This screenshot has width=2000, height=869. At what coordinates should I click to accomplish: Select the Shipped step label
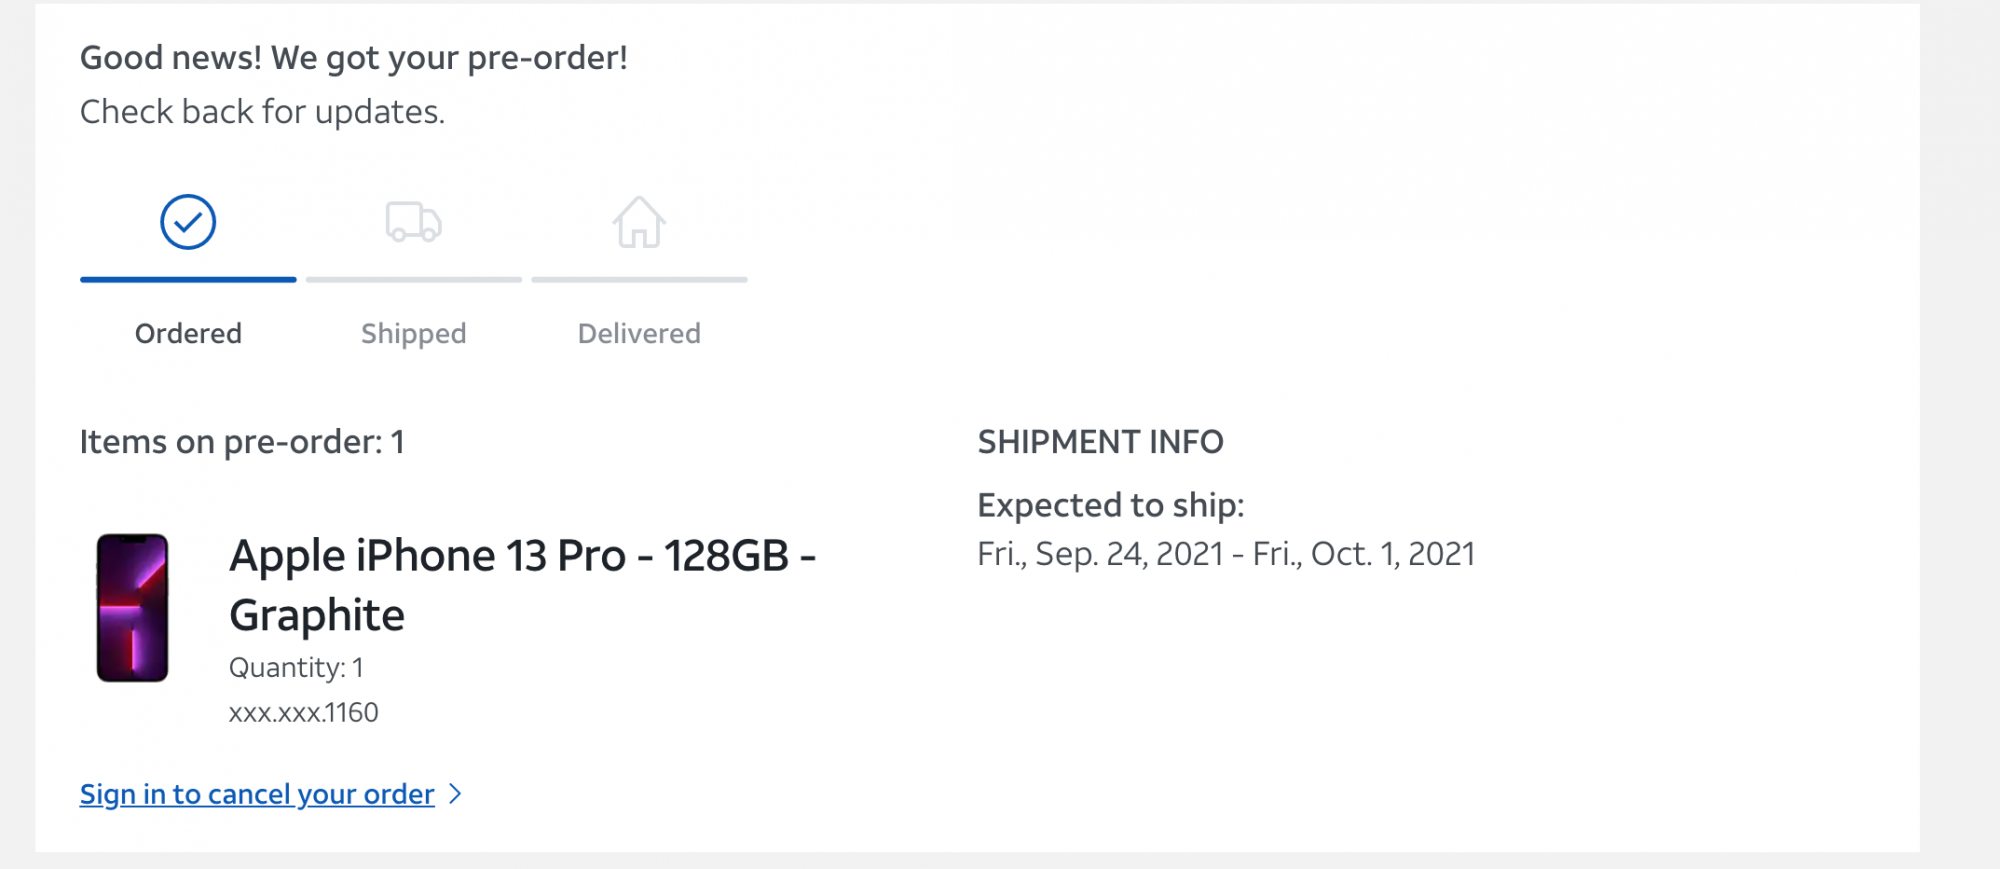pos(413,333)
